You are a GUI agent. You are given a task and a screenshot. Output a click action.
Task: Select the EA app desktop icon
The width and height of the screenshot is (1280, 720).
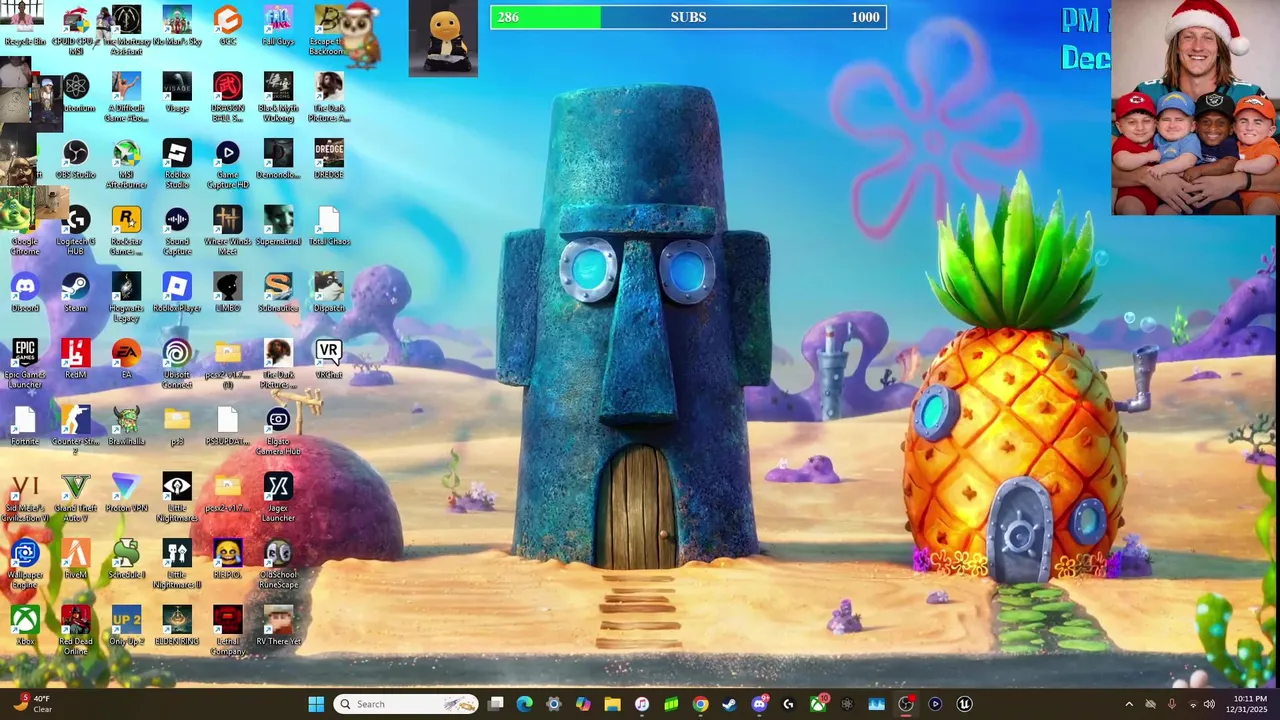(126, 360)
